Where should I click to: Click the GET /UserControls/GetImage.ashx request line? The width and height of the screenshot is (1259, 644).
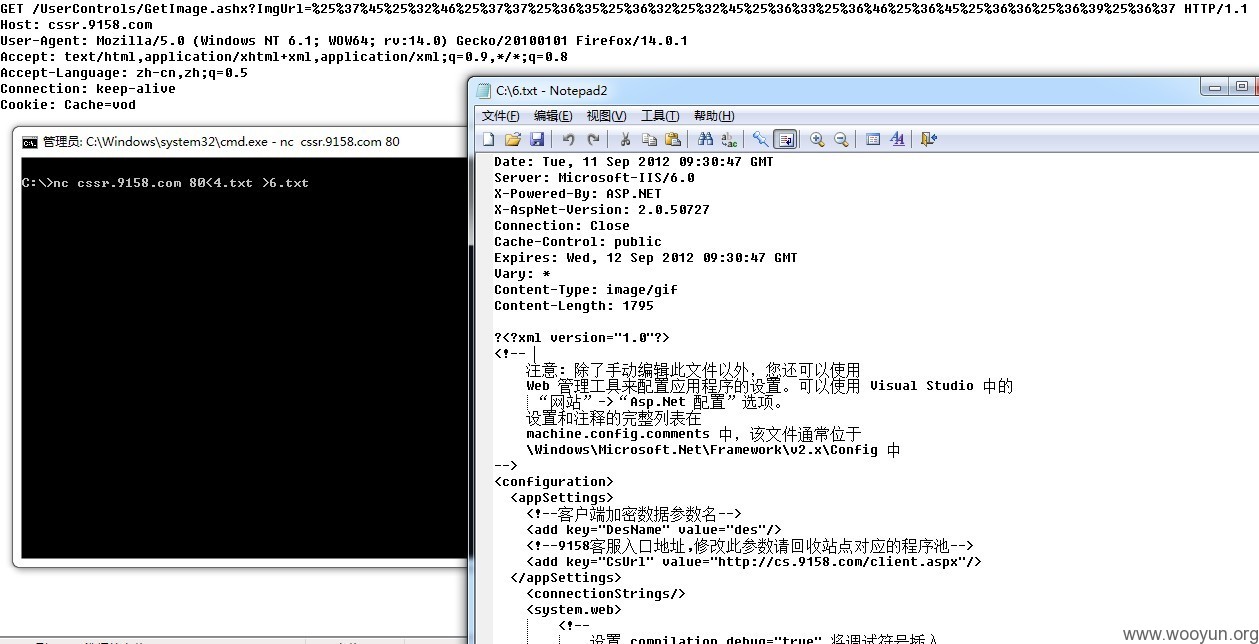[x=624, y=9]
